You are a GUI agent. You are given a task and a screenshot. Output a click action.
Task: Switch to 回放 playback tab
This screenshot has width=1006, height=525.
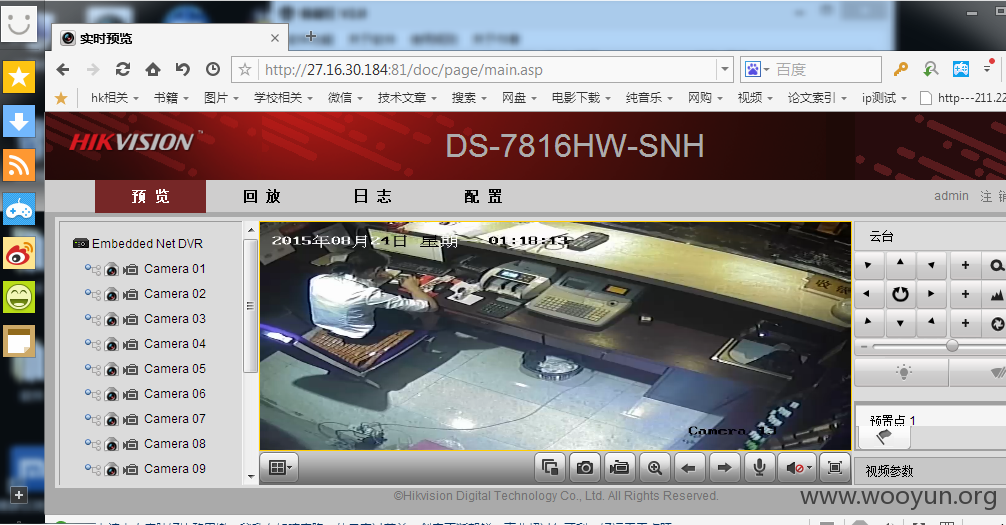(x=262, y=196)
